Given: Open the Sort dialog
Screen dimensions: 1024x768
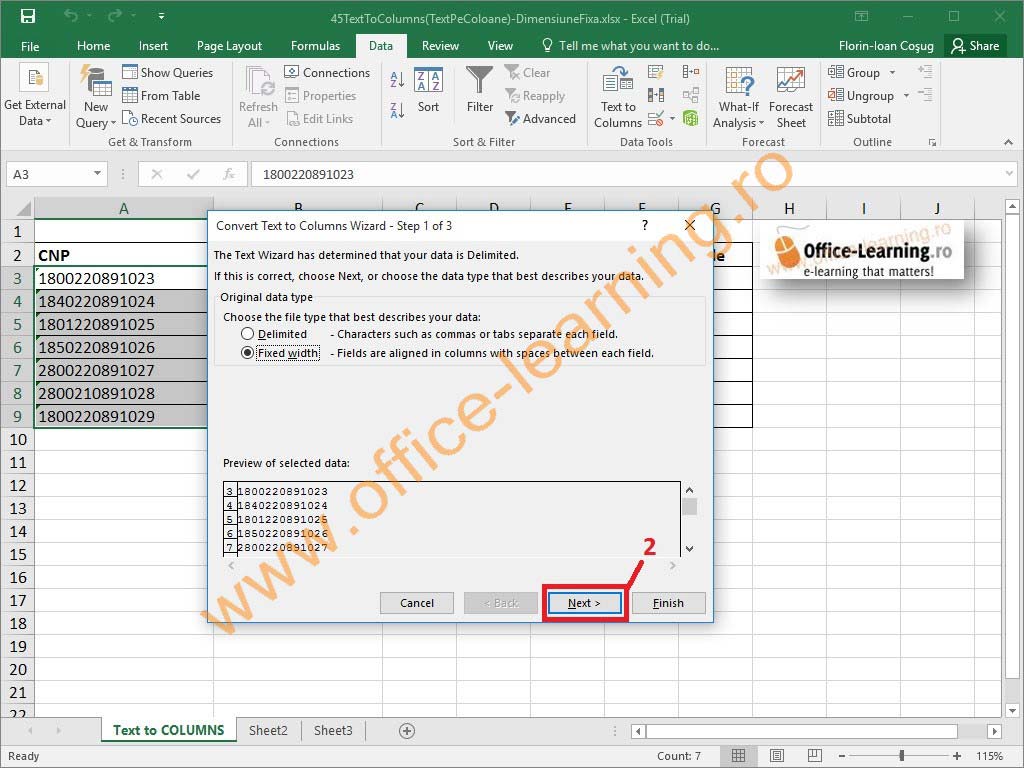Looking at the screenshot, I should tap(428, 90).
